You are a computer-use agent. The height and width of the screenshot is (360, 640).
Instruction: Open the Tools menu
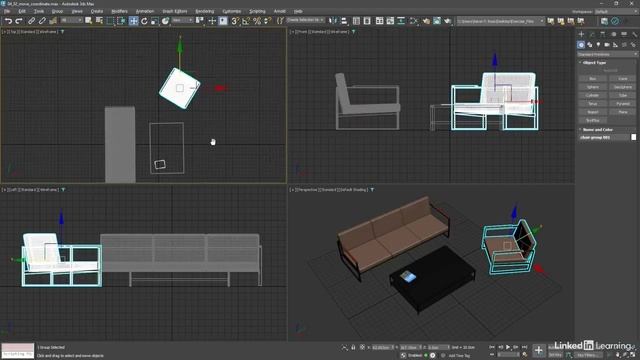point(39,11)
